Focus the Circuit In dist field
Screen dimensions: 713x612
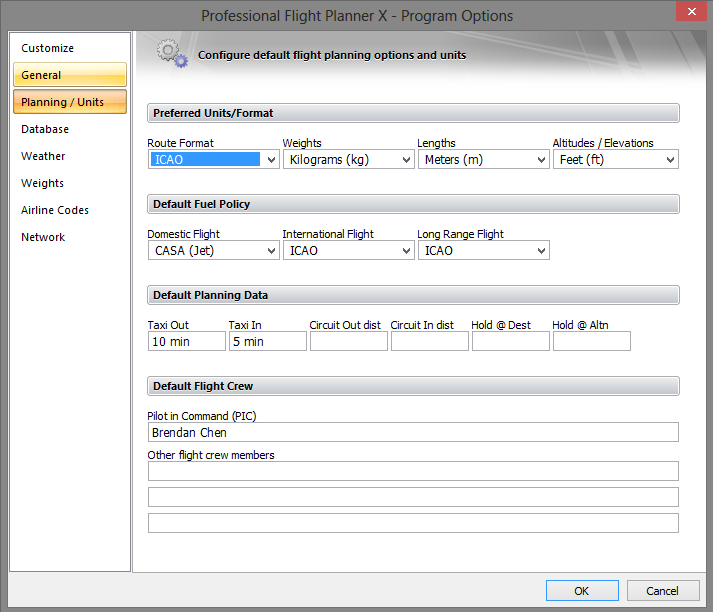429,341
